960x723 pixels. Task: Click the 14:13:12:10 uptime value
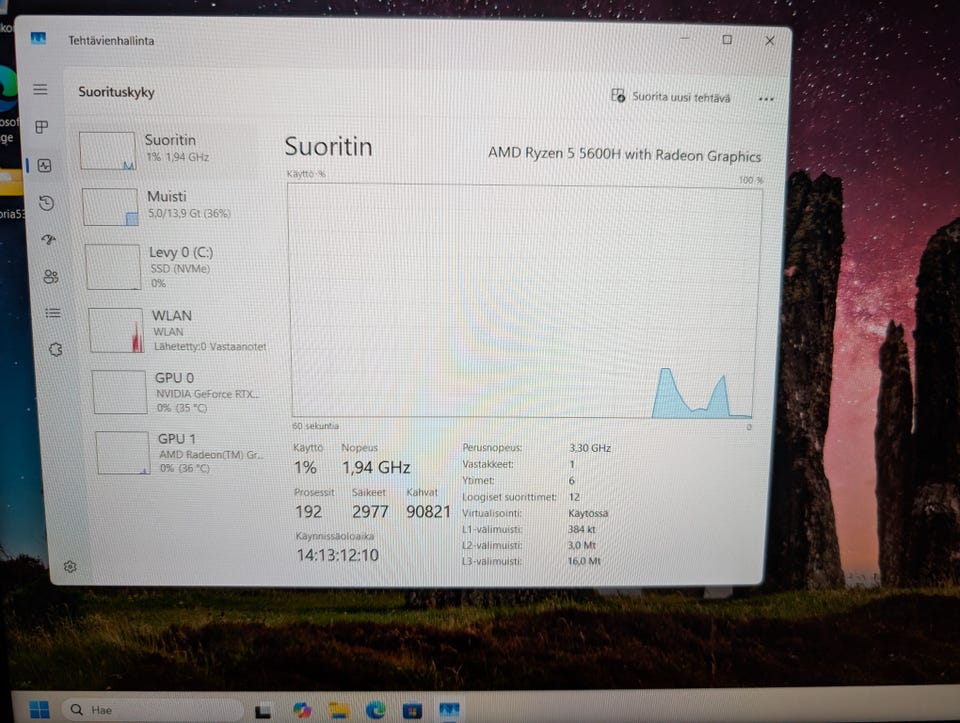[x=338, y=555]
